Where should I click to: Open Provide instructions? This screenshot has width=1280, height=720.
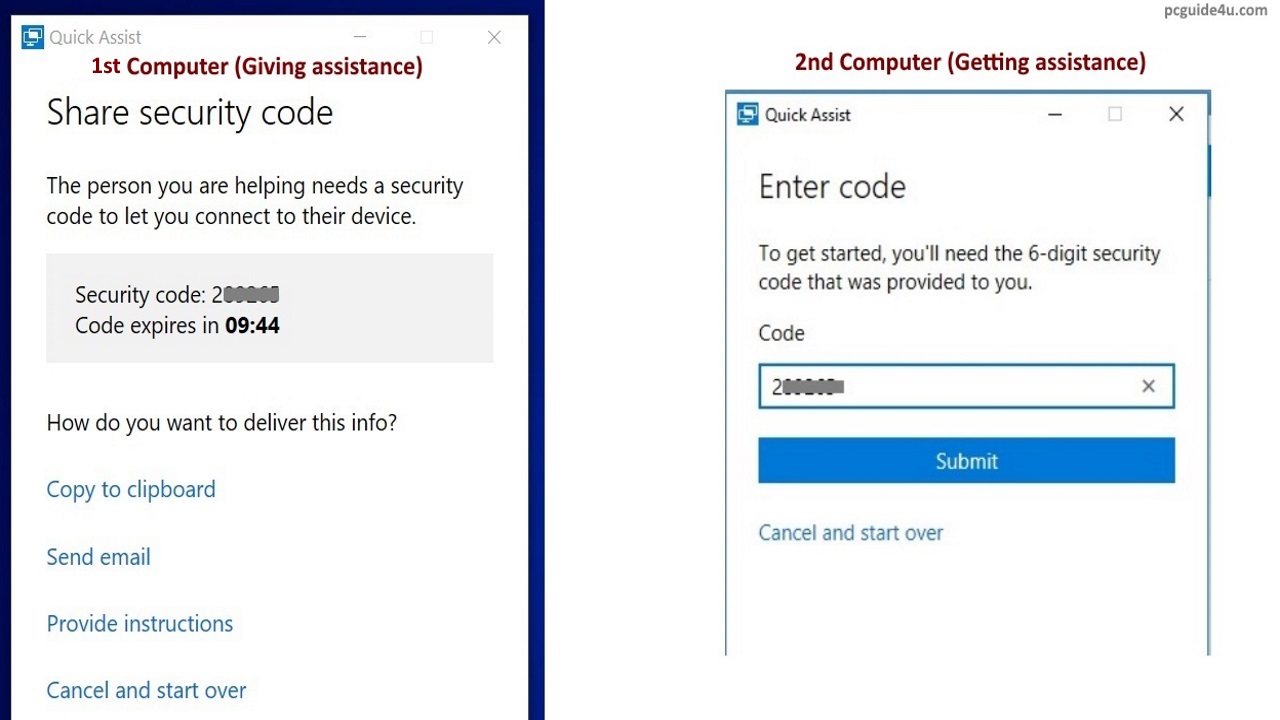pos(139,624)
